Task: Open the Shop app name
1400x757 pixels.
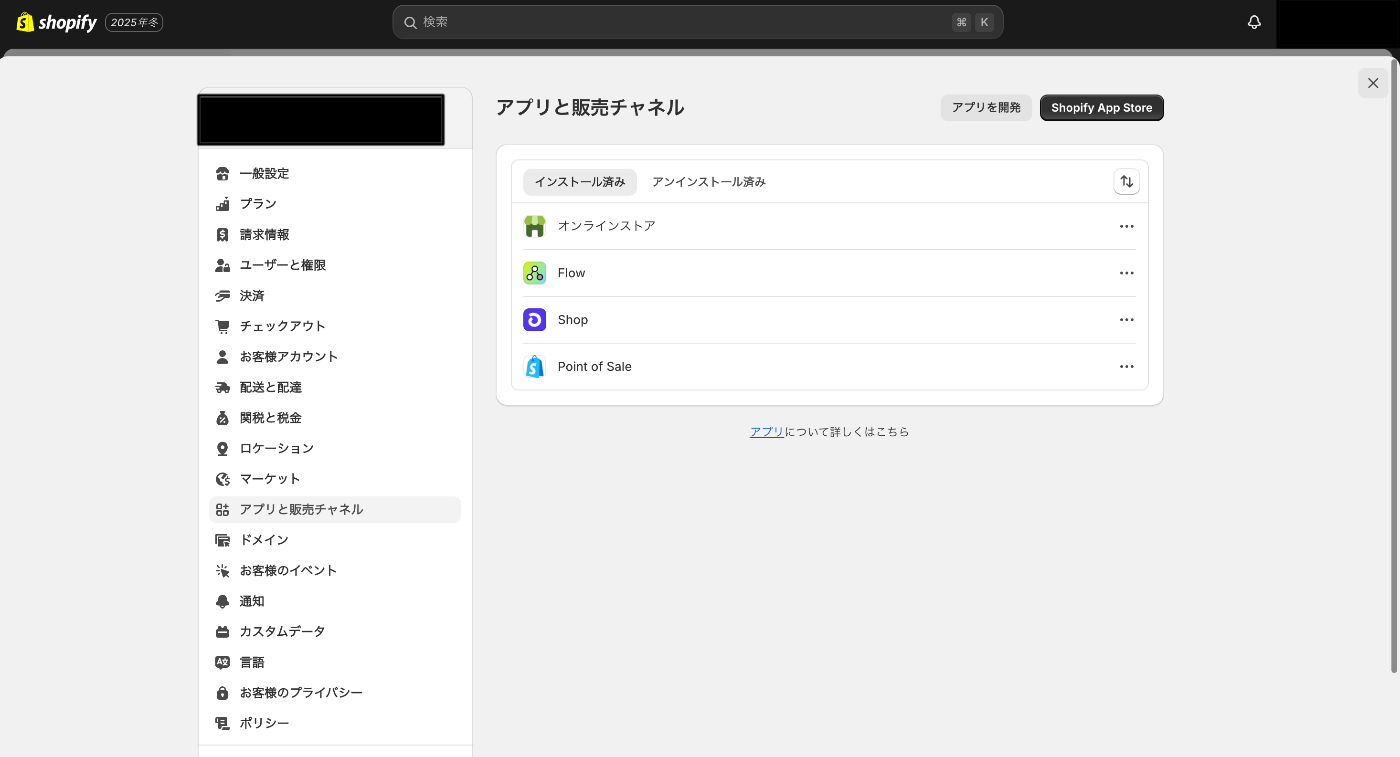Action: coord(573,320)
